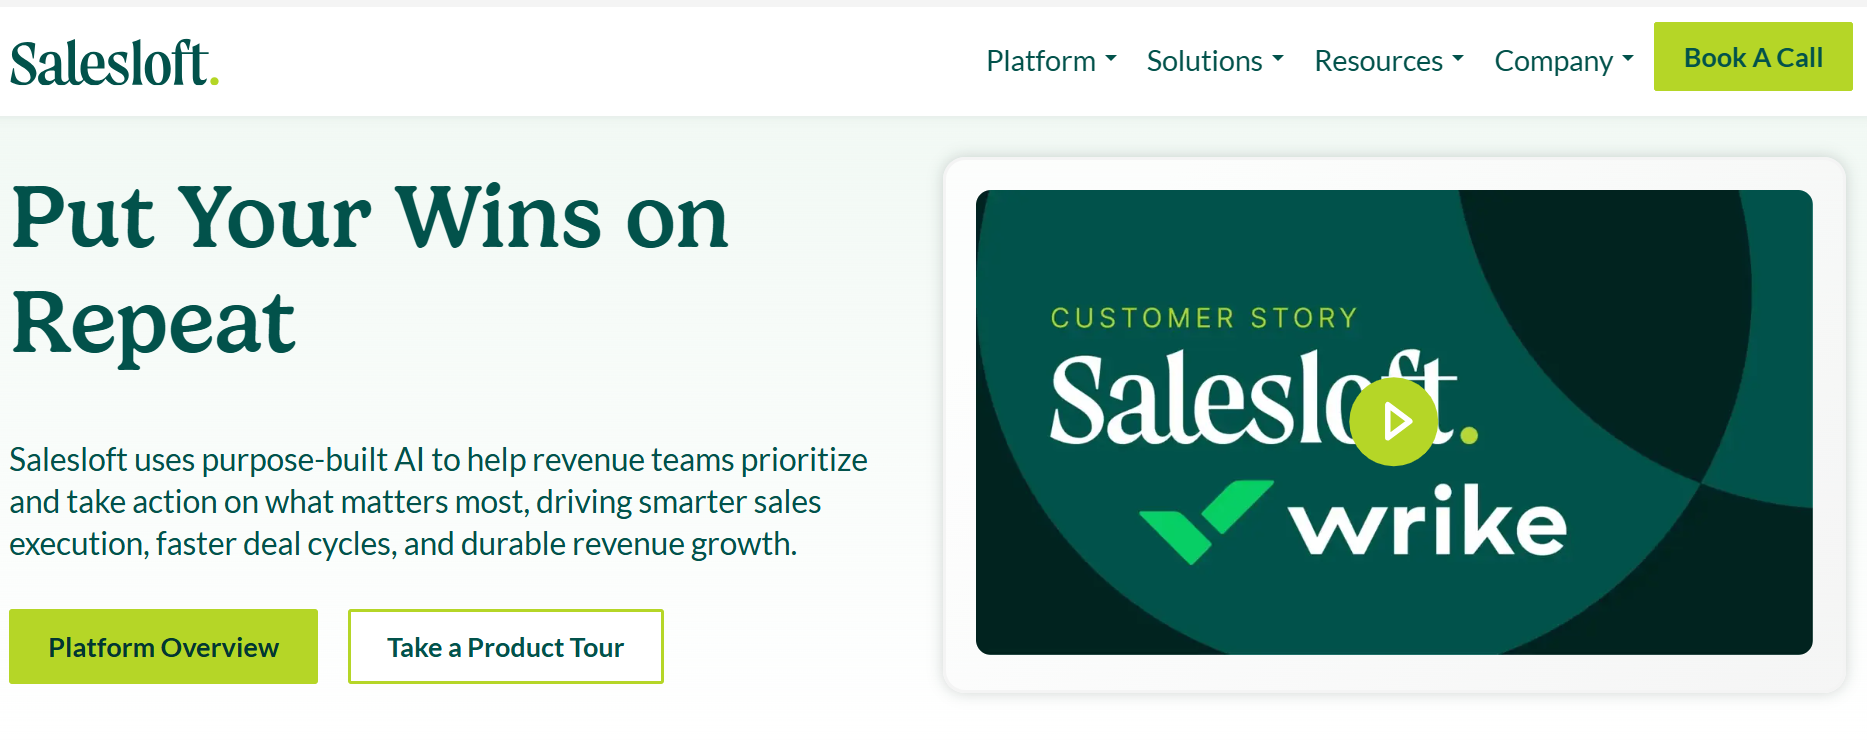
Task: Click the green dot in Salesloft header logo
Action: point(214,81)
